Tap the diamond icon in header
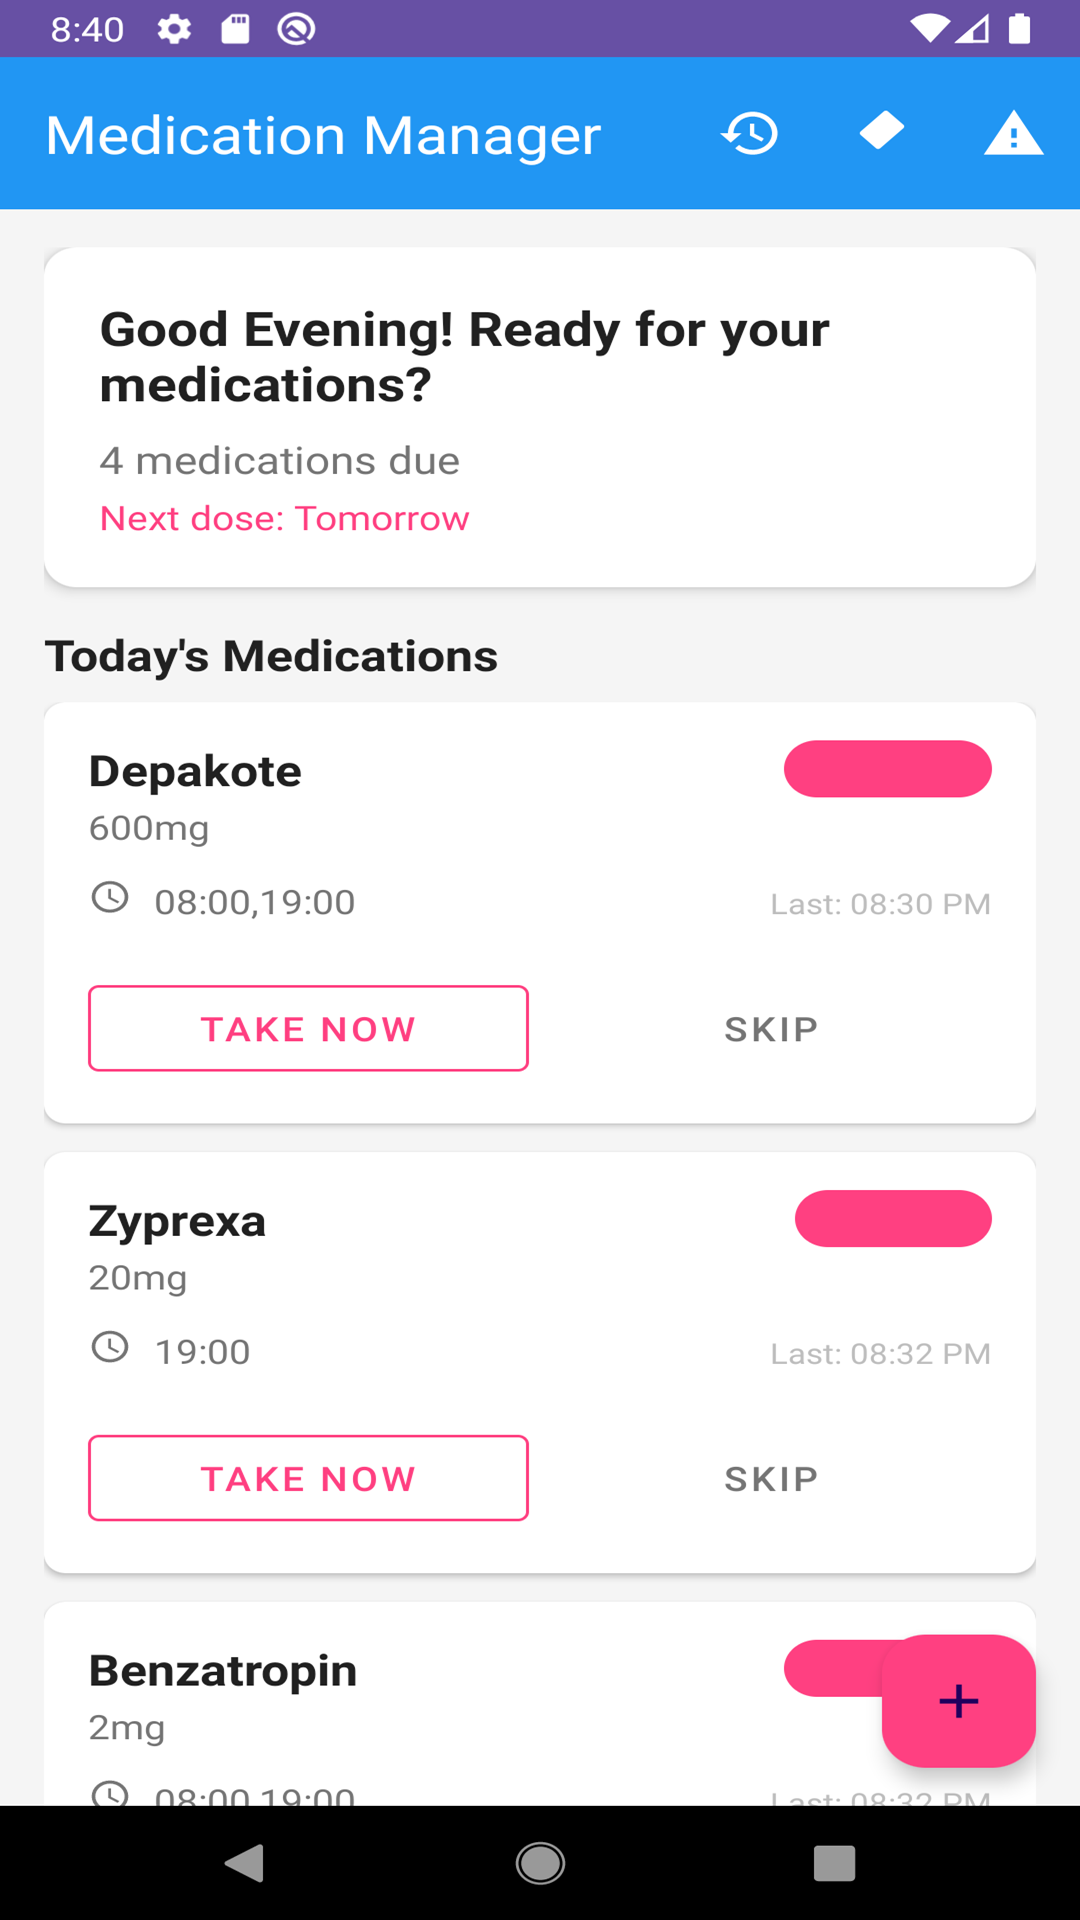 point(881,131)
